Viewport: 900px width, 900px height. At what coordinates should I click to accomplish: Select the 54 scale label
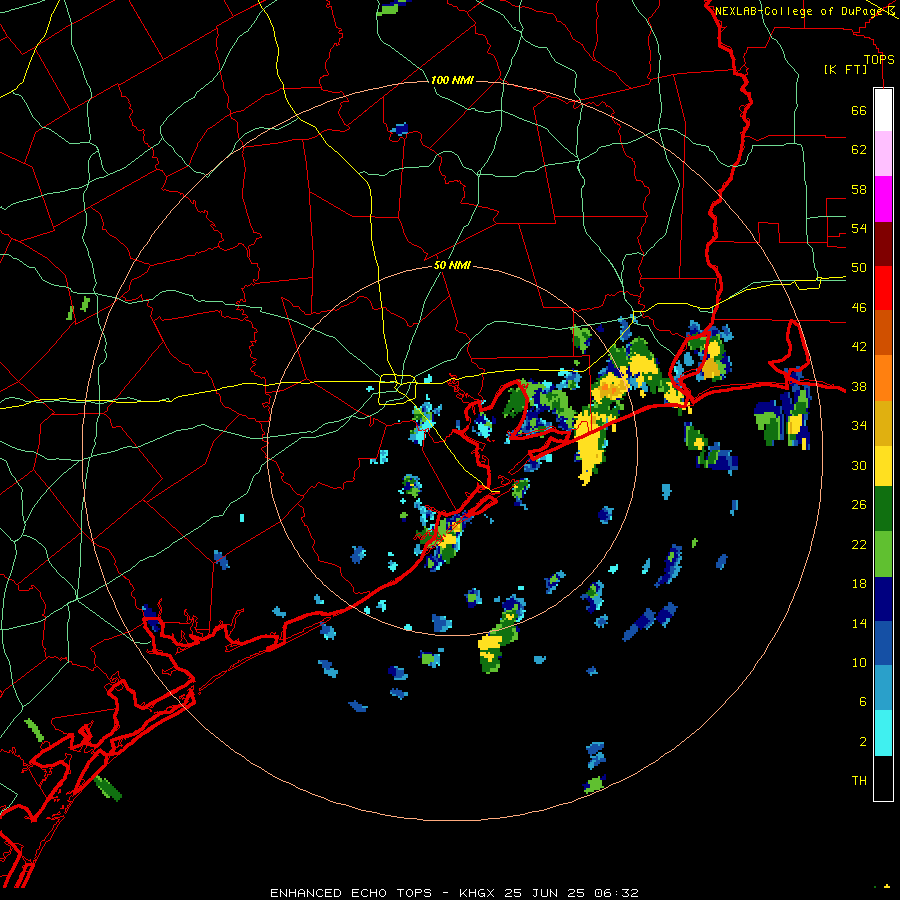tap(859, 228)
